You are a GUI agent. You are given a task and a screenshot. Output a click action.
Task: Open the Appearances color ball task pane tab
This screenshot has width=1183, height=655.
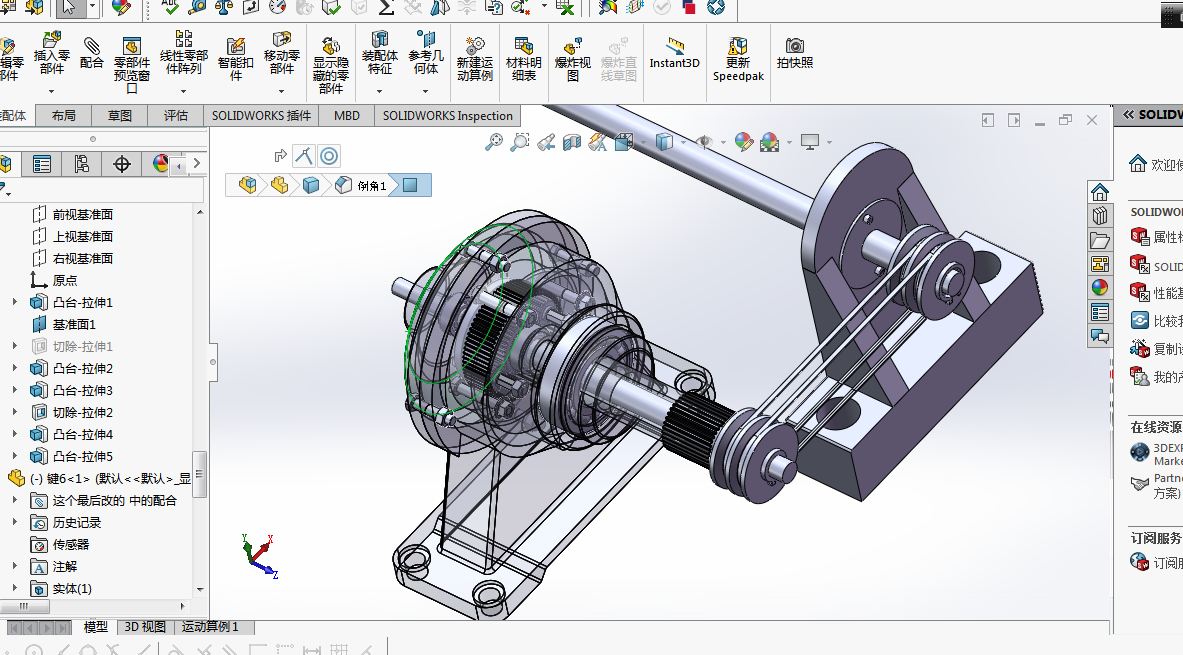(x=1099, y=288)
